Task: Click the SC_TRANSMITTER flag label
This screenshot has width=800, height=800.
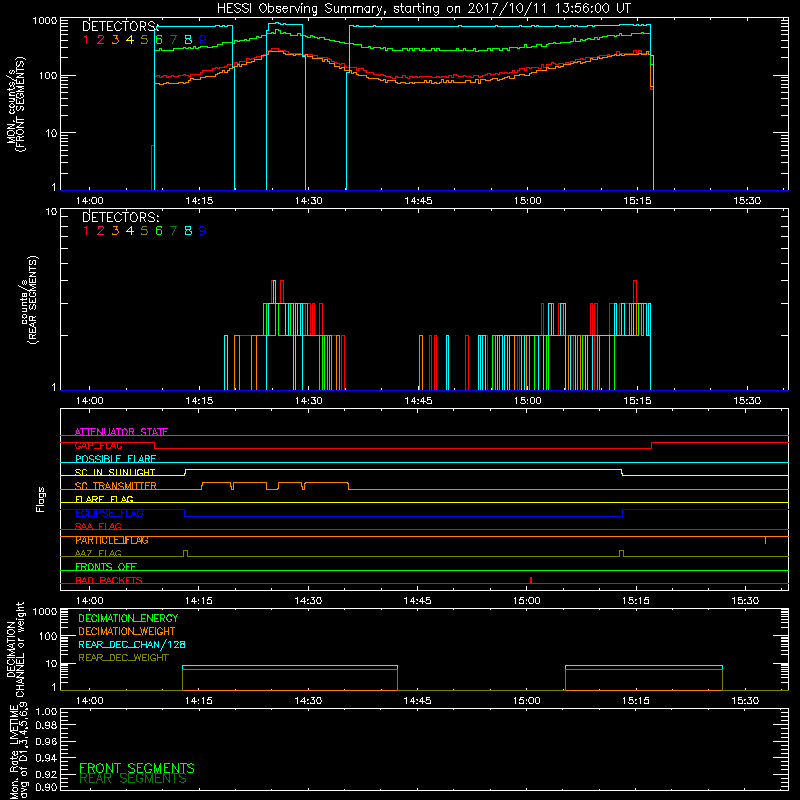Action: (x=115, y=486)
